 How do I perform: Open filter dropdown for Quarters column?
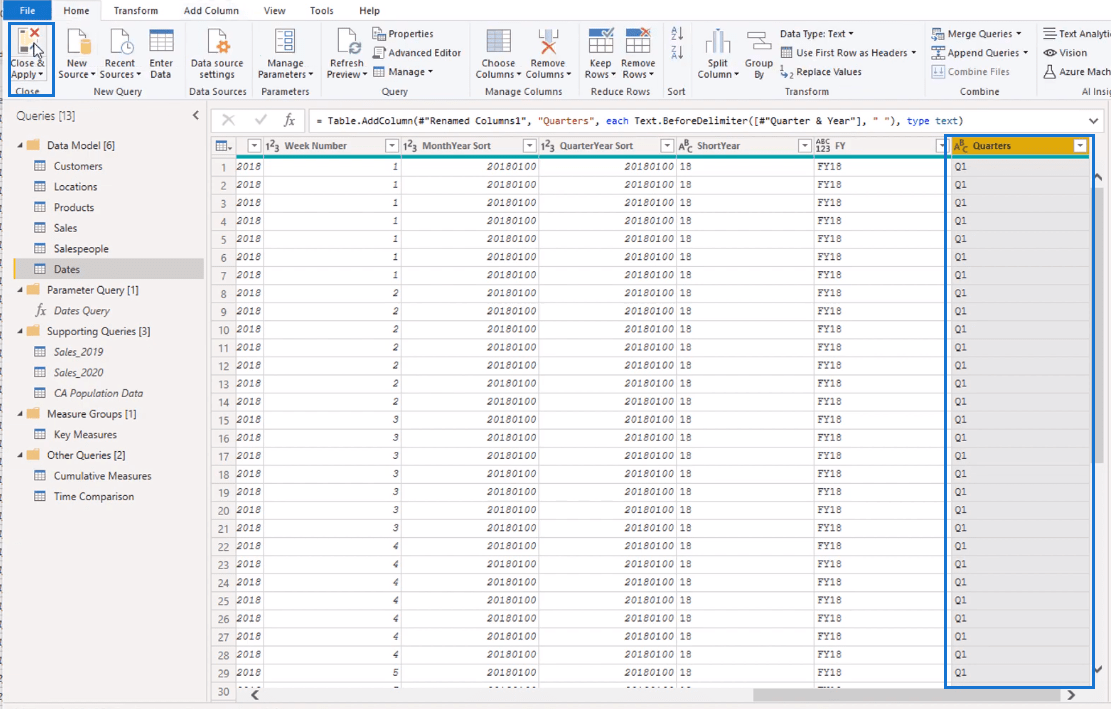pyautogui.click(x=1080, y=146)
